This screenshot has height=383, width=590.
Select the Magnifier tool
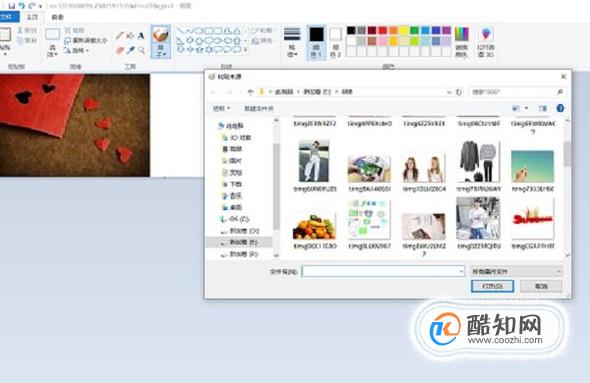pyautogui.click(x=141, y=50)
